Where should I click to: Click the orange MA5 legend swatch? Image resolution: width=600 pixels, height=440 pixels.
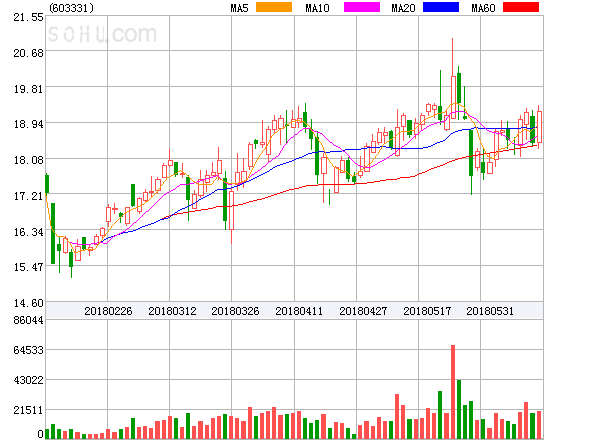[x=274, y=7]
